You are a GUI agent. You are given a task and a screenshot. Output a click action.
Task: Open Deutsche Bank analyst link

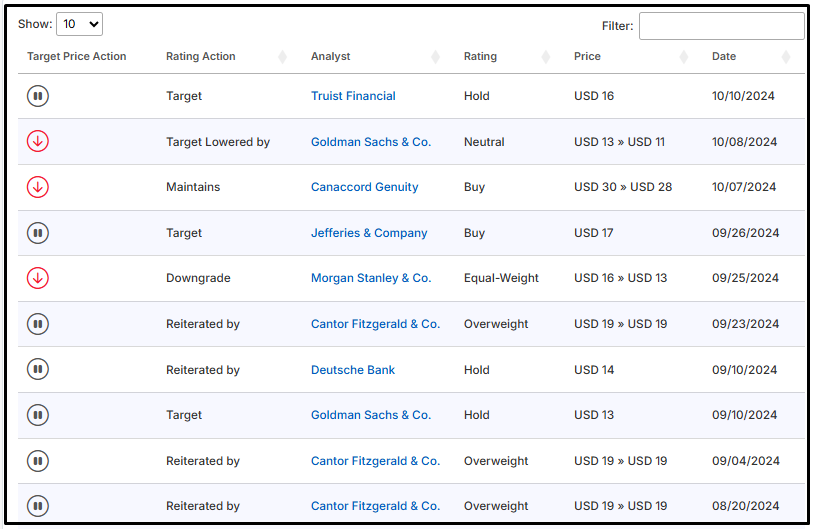click(x=353, y=369)
